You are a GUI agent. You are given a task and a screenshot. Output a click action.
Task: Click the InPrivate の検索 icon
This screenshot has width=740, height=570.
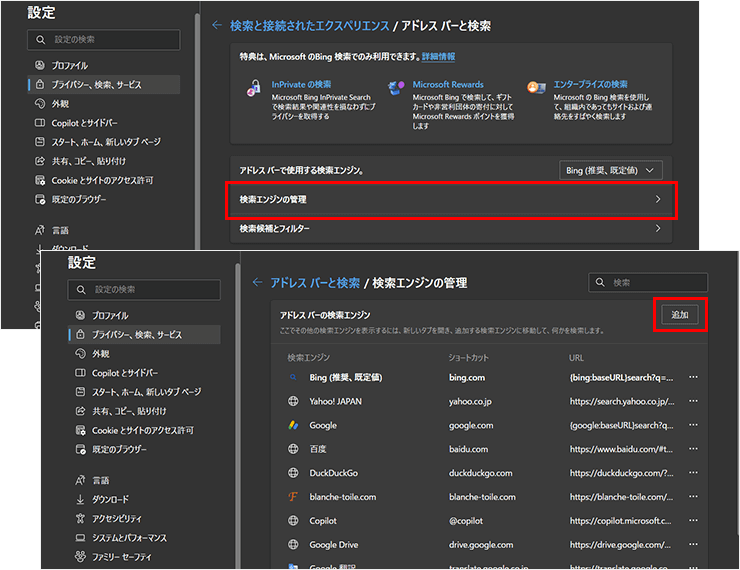pyautogui.click(x=254, y=88)
